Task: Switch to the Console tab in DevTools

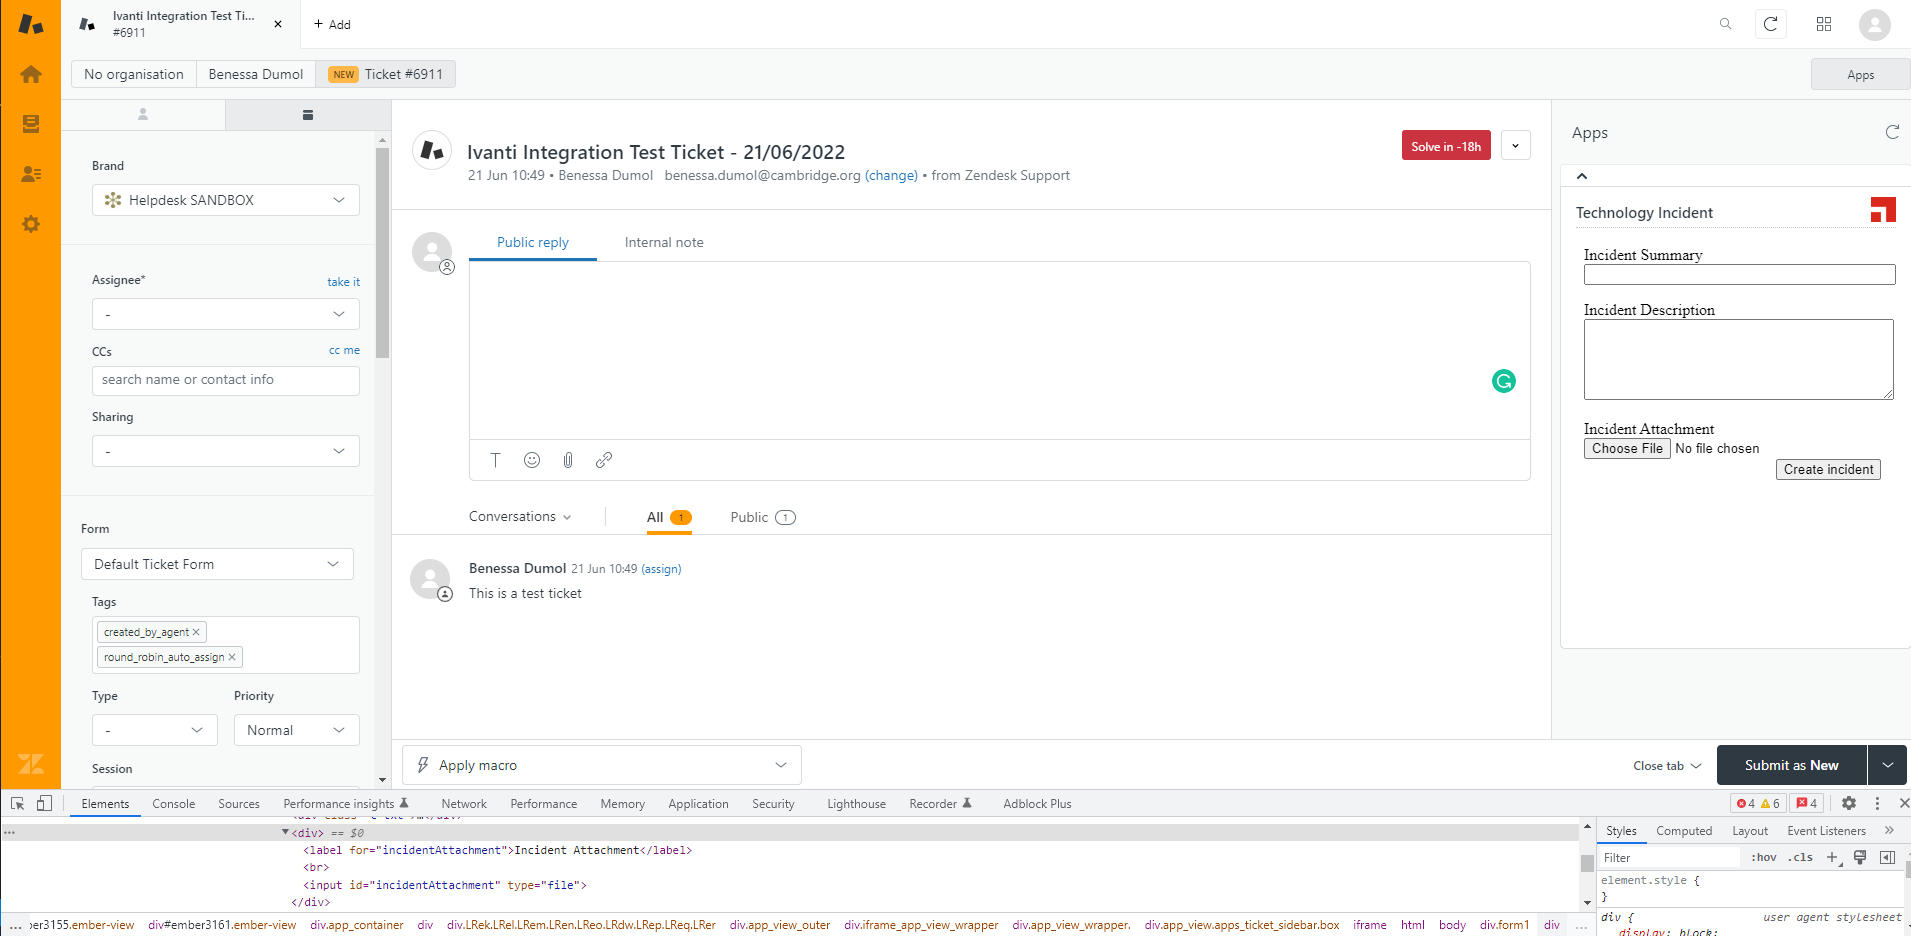Action: 174,804
